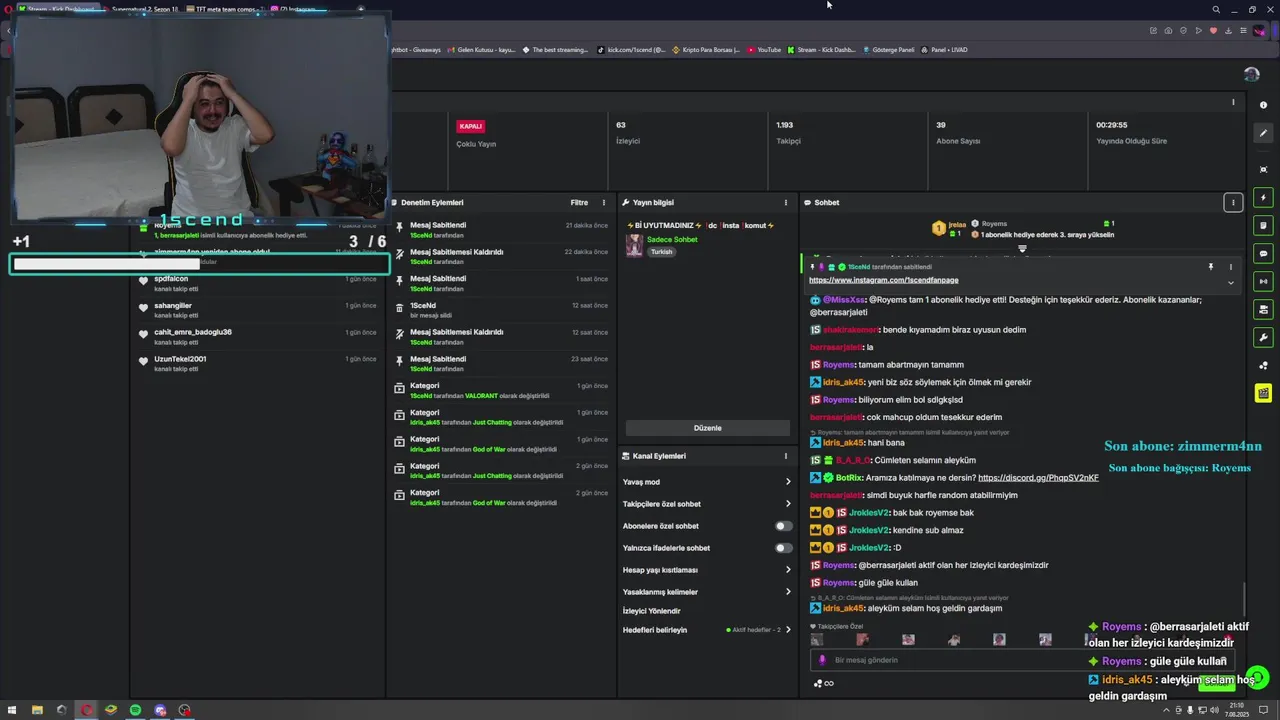Viewport: 1280px width, 720px height.
Task: Toggle Abonelere özel sohbet switch
Action: (784, 526)
